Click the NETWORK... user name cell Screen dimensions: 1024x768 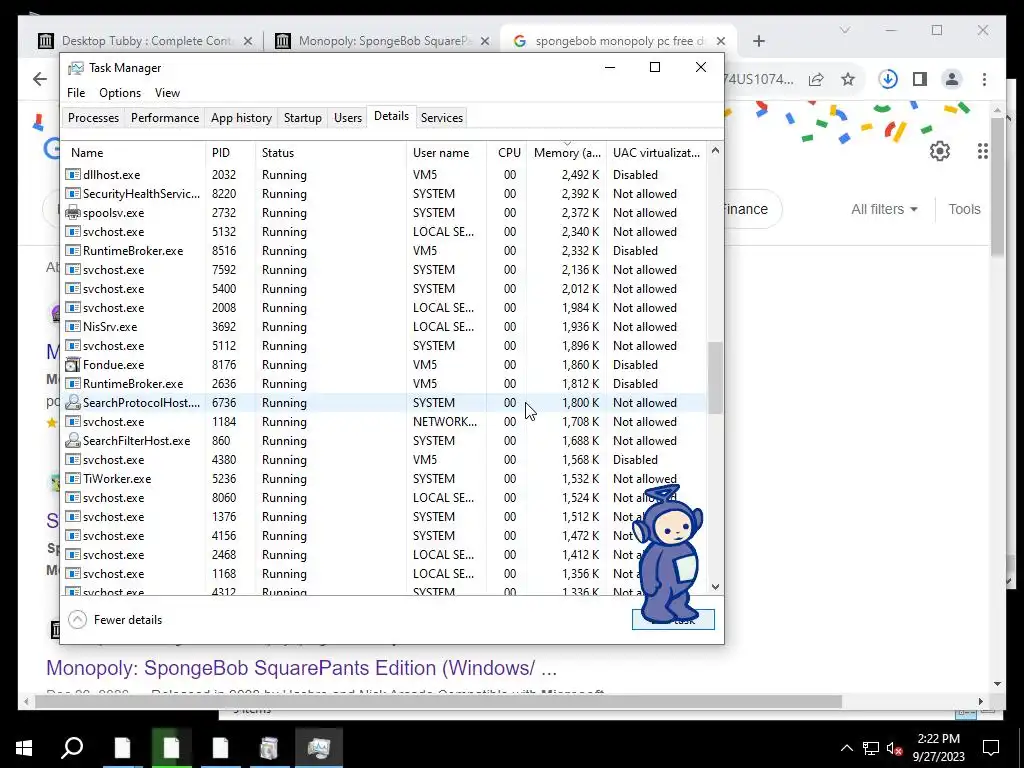point(445,421)
